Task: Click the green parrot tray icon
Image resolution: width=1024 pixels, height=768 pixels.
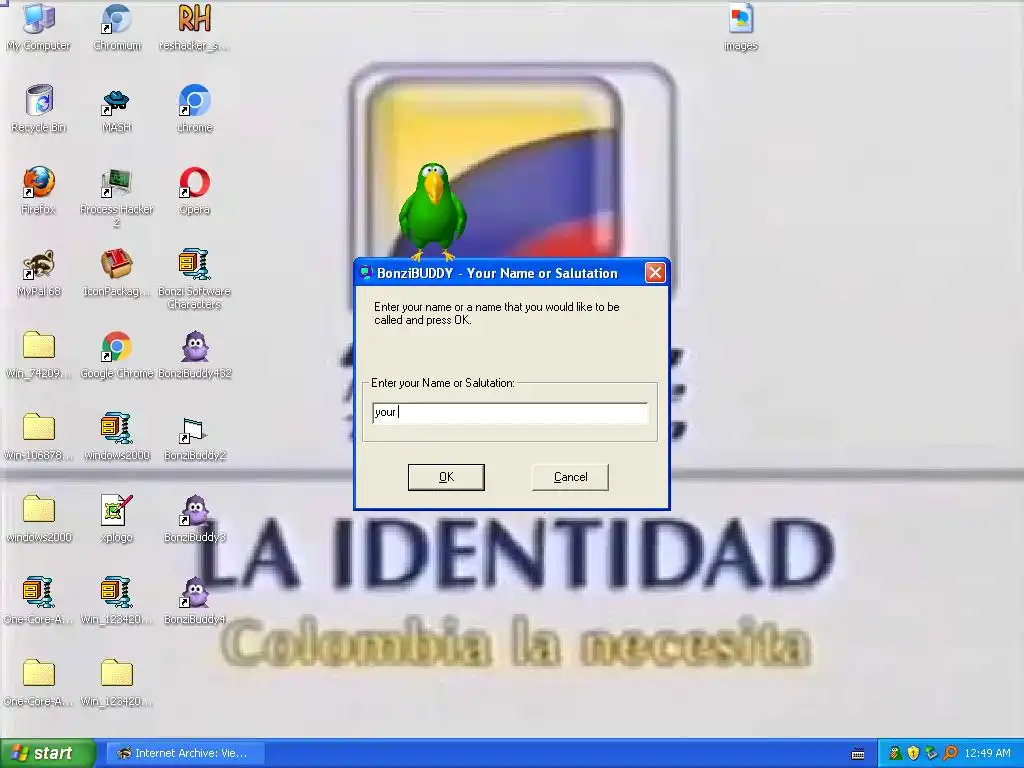Action: click(x=895, y=754)
